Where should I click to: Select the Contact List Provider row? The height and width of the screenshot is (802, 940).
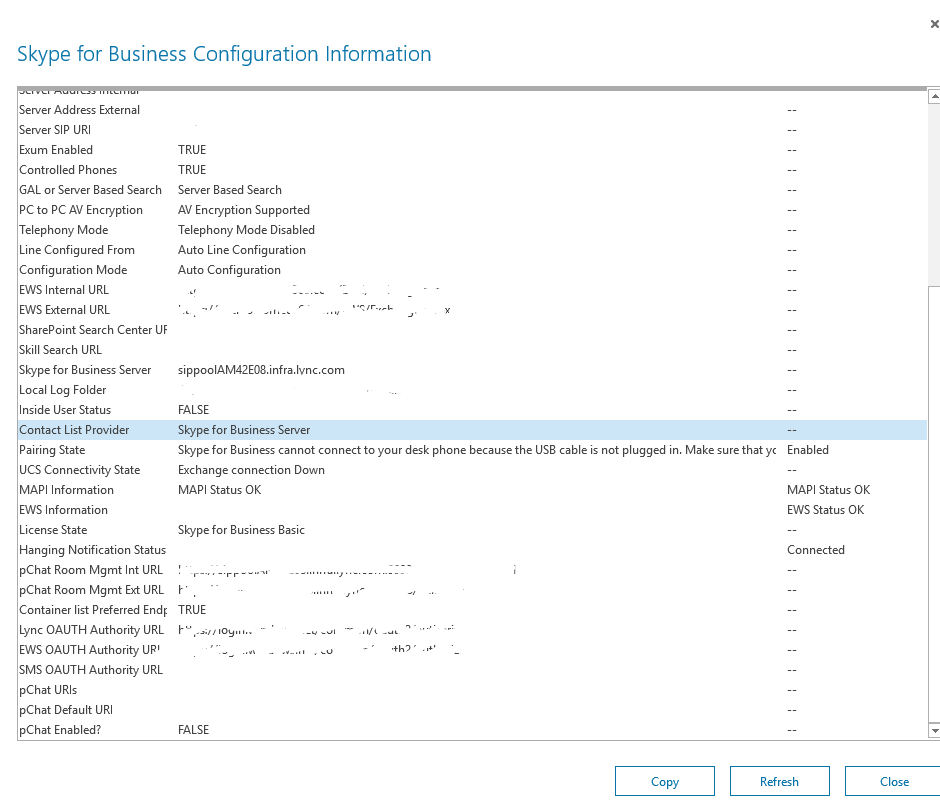[x=472, y=430]
